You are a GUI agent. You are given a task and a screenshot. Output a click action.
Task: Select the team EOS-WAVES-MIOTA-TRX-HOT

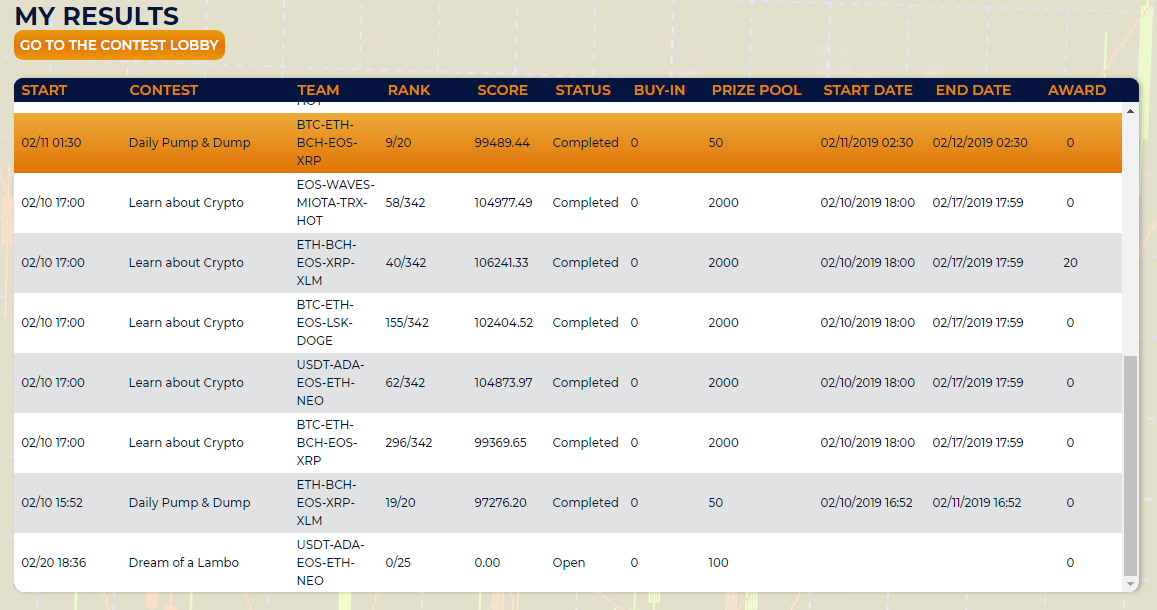click(x=335, y=203)
